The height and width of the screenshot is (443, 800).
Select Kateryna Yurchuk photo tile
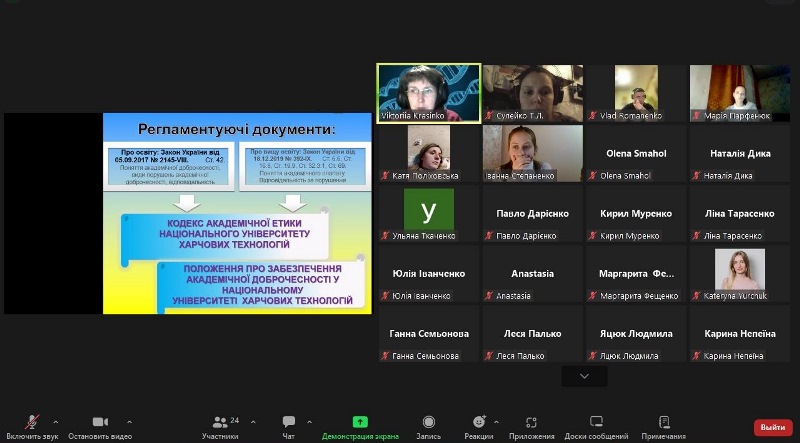coord(740,274)
